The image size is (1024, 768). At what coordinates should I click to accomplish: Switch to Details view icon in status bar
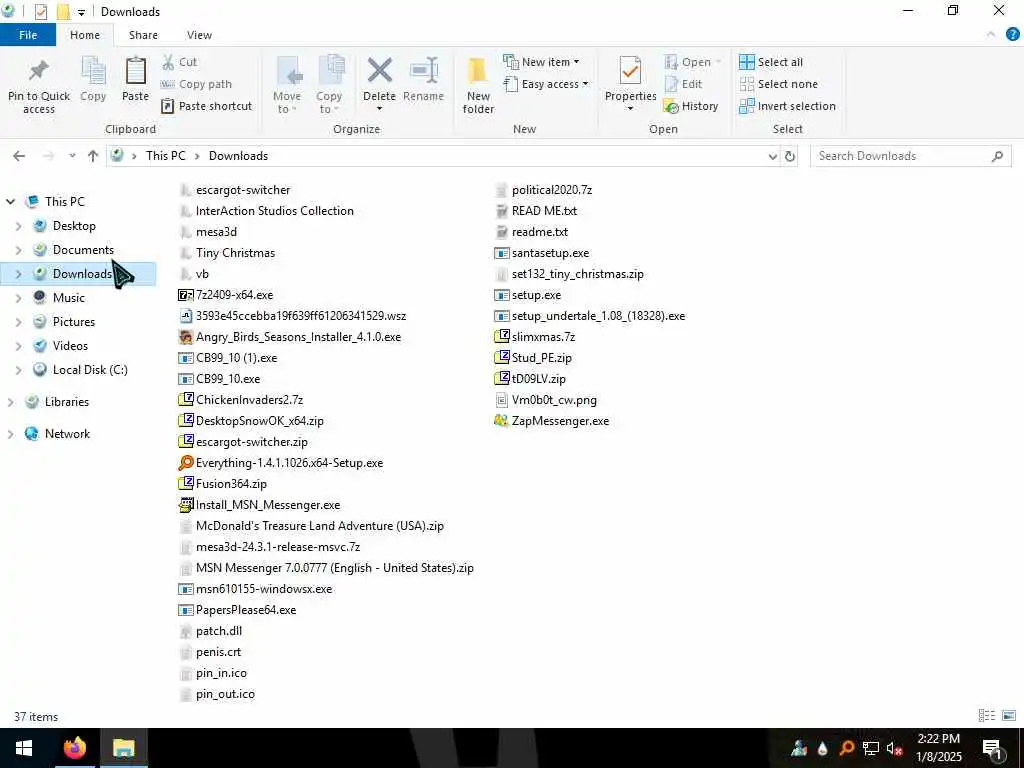click(x=987, y=716)
